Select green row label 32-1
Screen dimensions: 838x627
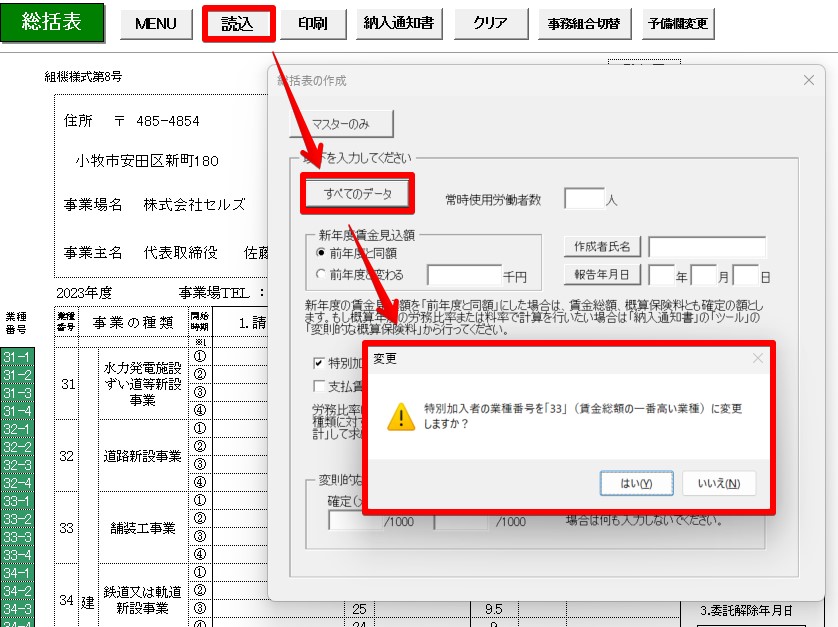click(x=17, y=429)
